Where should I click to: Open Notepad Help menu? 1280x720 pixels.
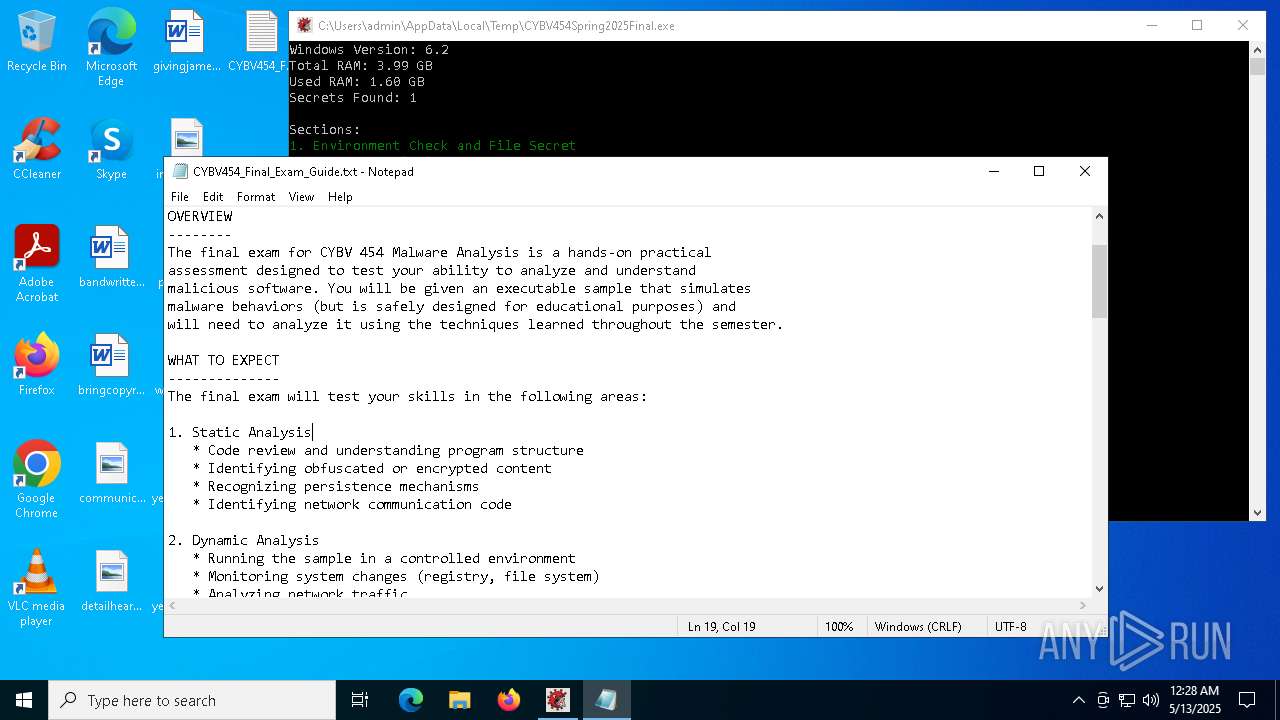(x=340, y=197)
